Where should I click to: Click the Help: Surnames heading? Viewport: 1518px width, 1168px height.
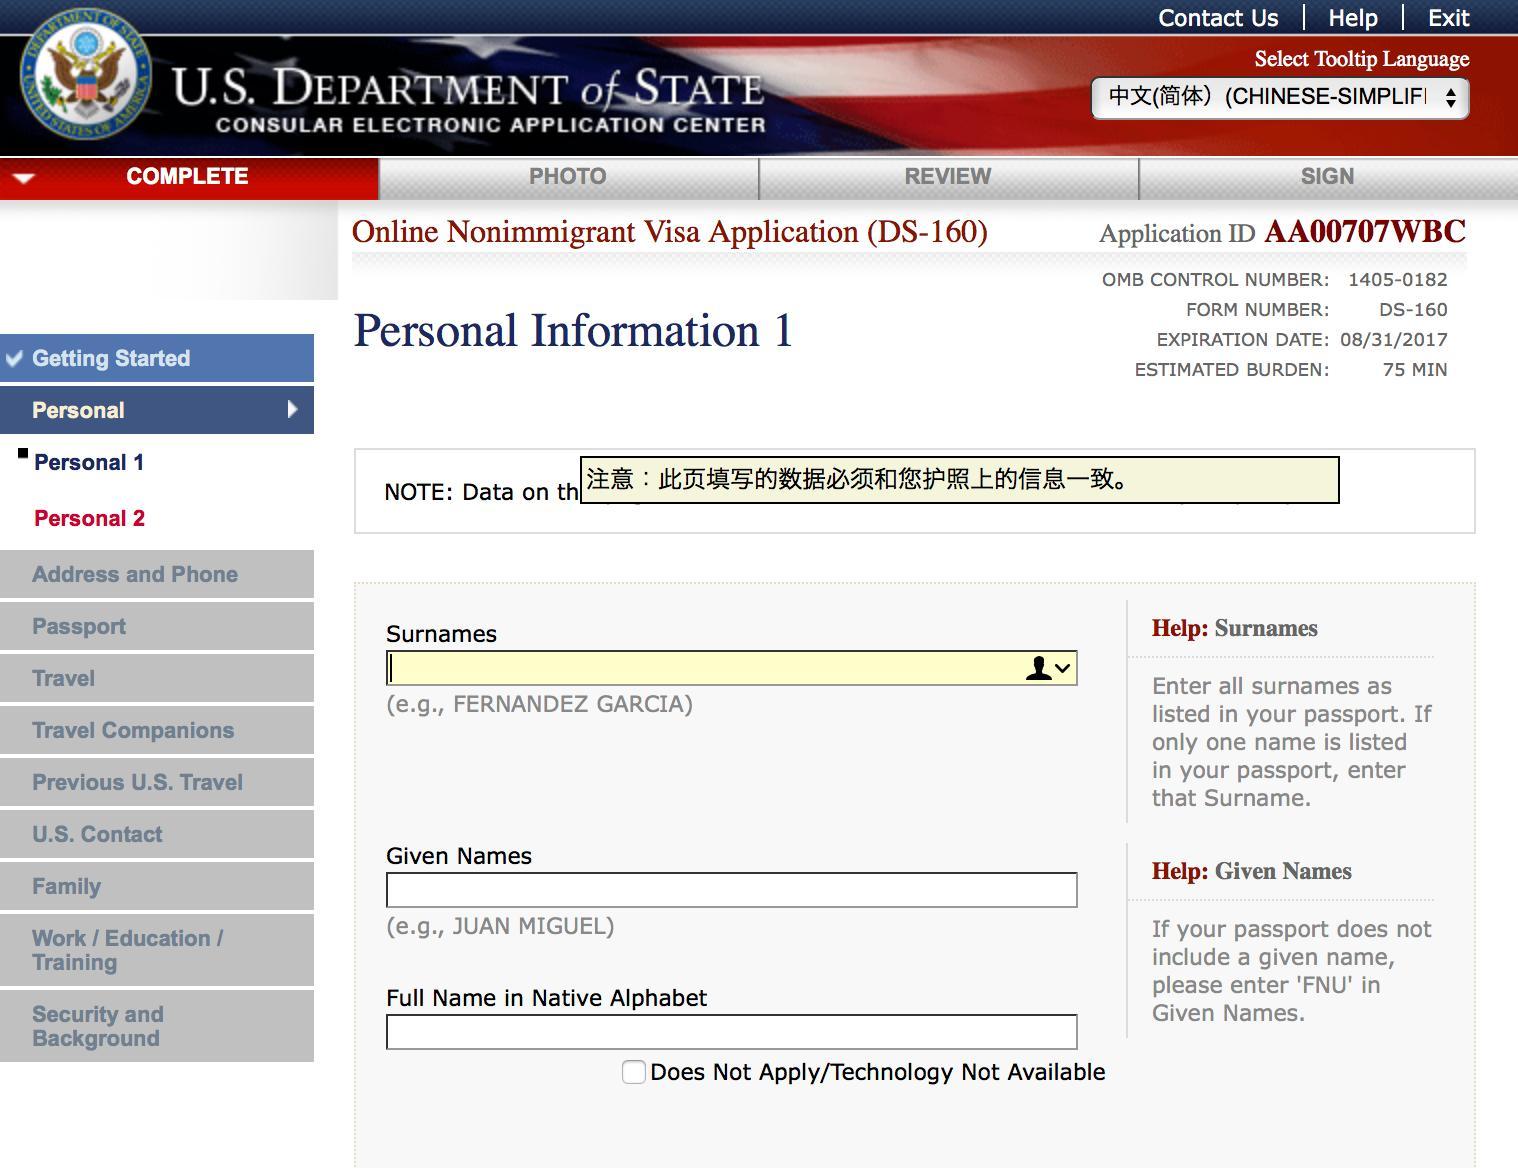coord(1235,628)
